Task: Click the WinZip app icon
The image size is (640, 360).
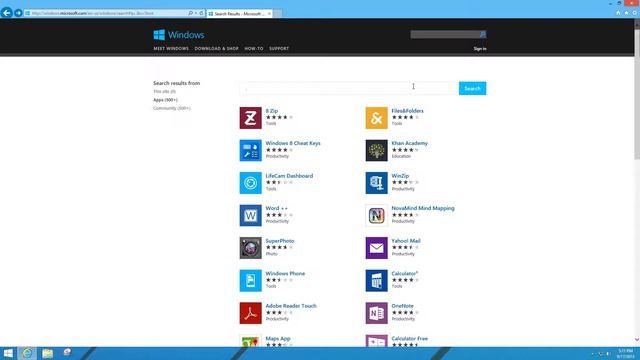Action: (x=376, y=183)
